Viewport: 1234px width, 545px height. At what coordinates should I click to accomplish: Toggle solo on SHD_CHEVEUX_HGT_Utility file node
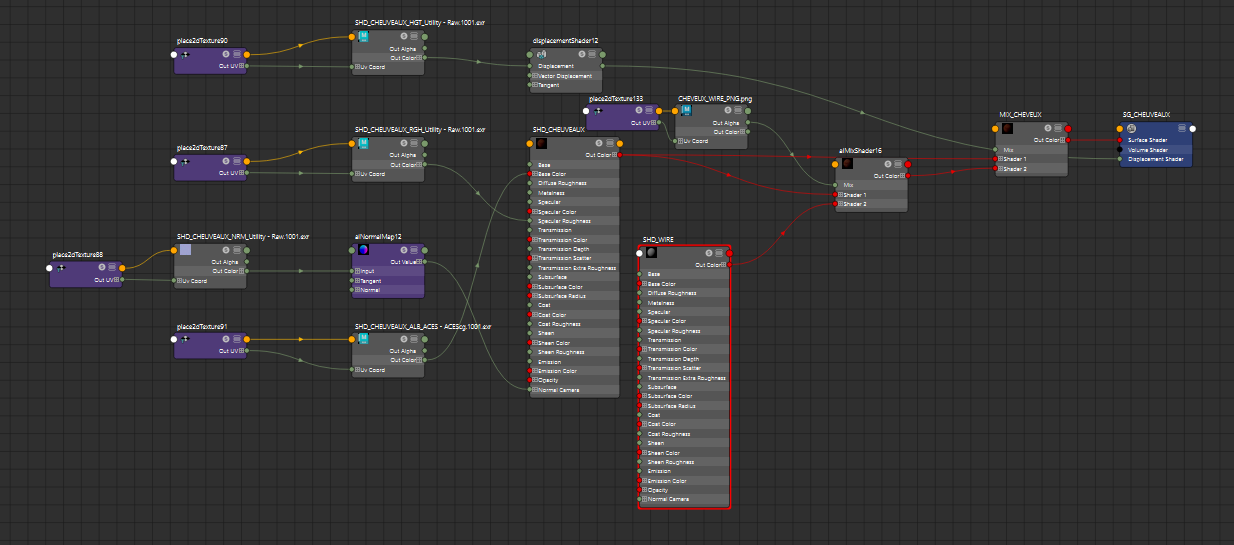pos(404,36)
